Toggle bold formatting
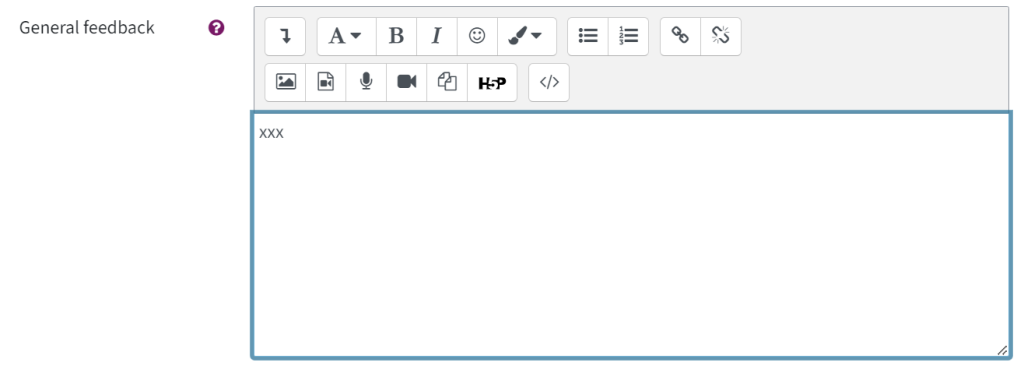 pos(396,37)
